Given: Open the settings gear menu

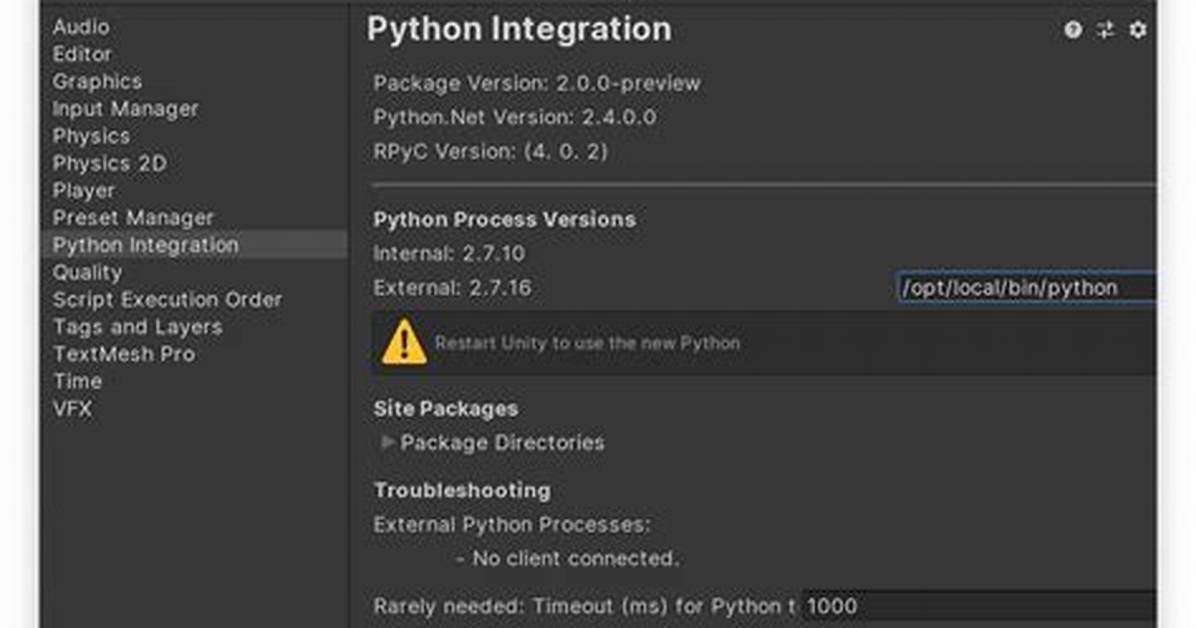Looking at the screenshot, I should tap(1137, 30).
